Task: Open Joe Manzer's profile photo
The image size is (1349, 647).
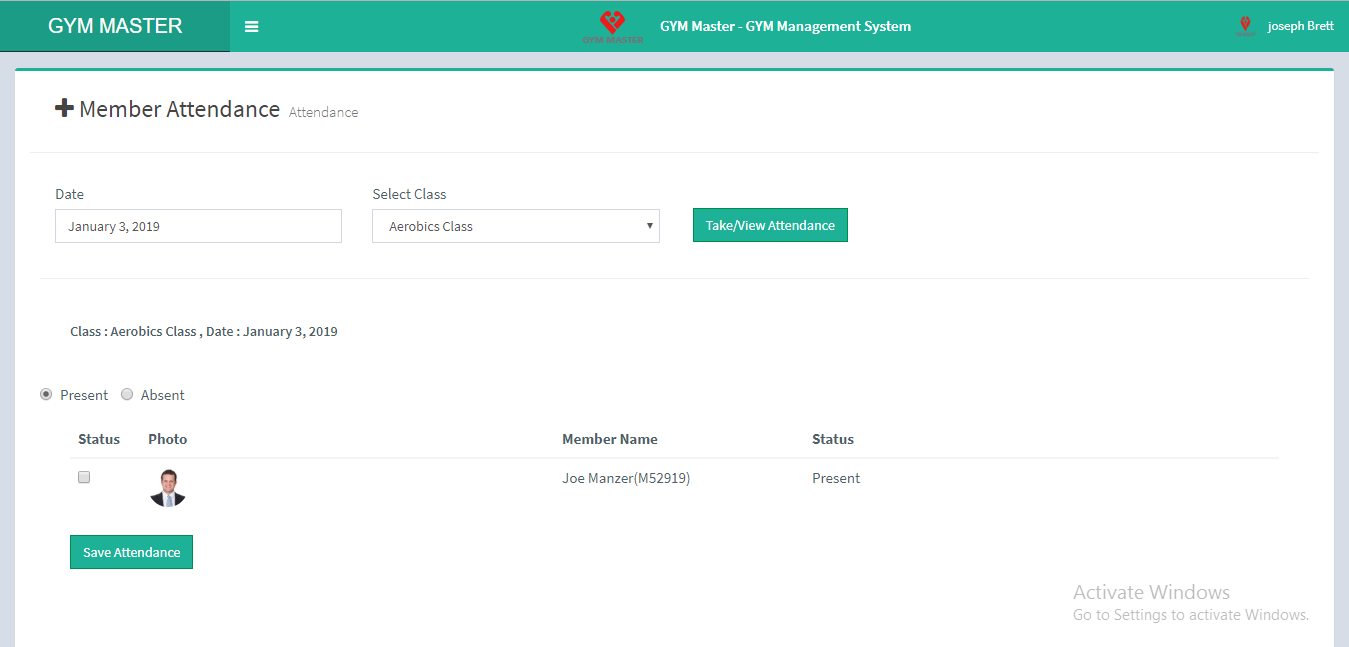Action: coord(167,488)
